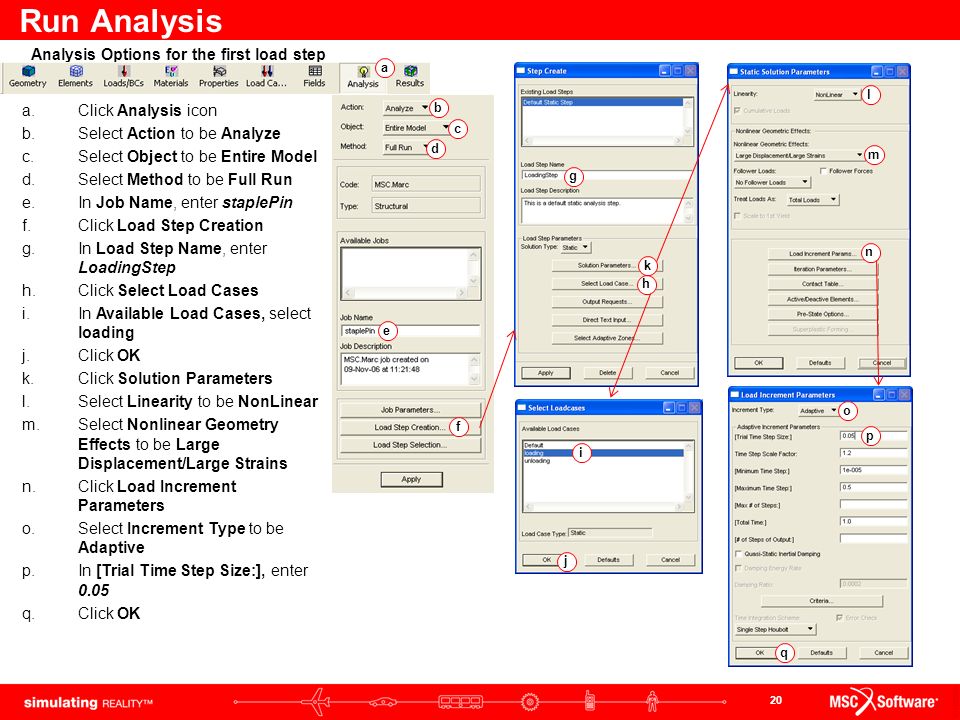
Task: Click the Direct Text Input button
Action: [607, 320]
